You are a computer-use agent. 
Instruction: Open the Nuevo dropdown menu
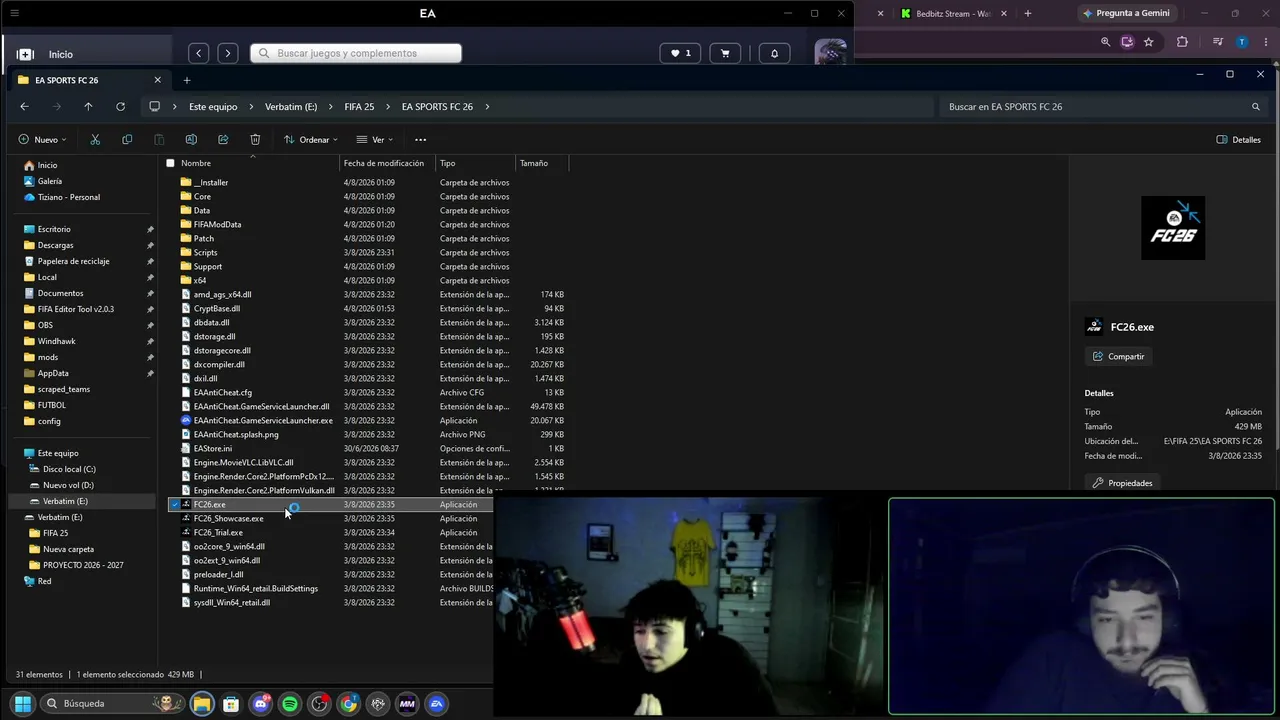pos(42,140)
